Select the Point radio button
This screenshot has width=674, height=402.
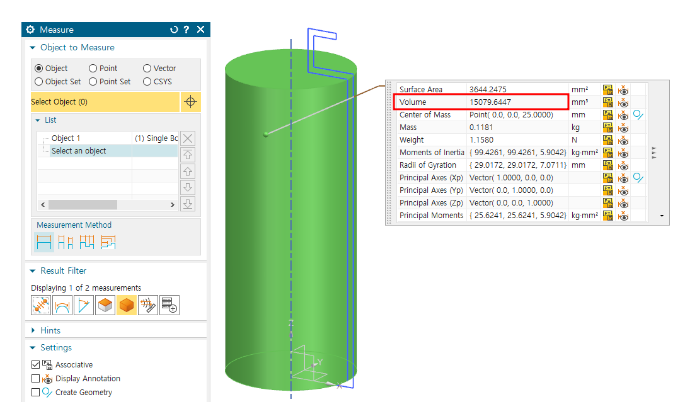pyautogui.click(x=93, y=68)
